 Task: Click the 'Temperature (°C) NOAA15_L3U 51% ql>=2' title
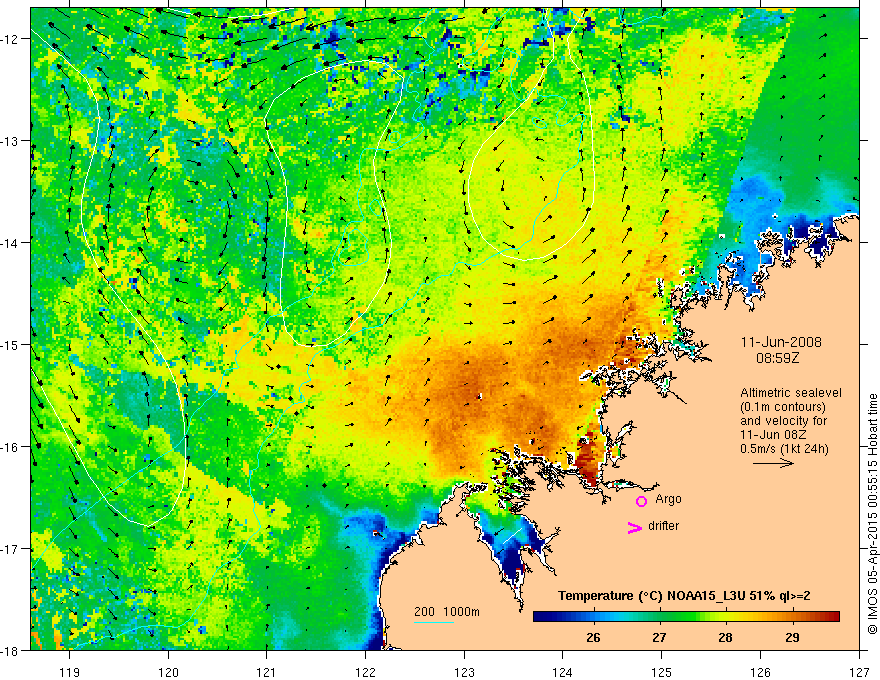tap(684, 596)
